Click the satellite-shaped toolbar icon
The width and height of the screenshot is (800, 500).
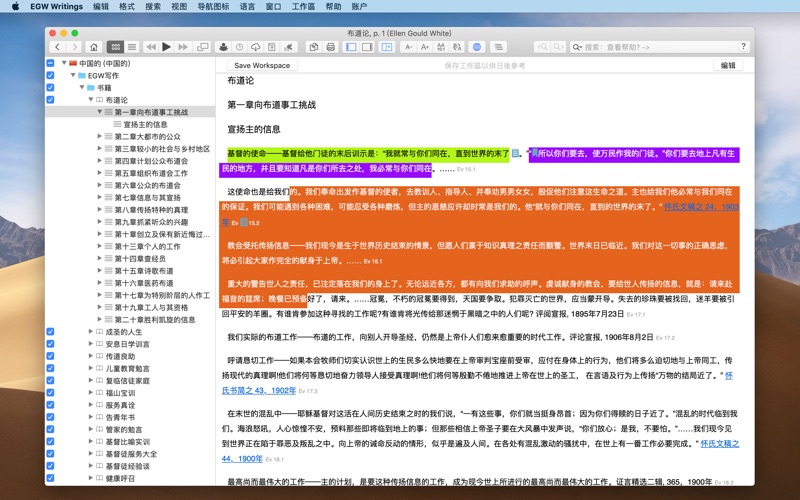tap(288, 47)
